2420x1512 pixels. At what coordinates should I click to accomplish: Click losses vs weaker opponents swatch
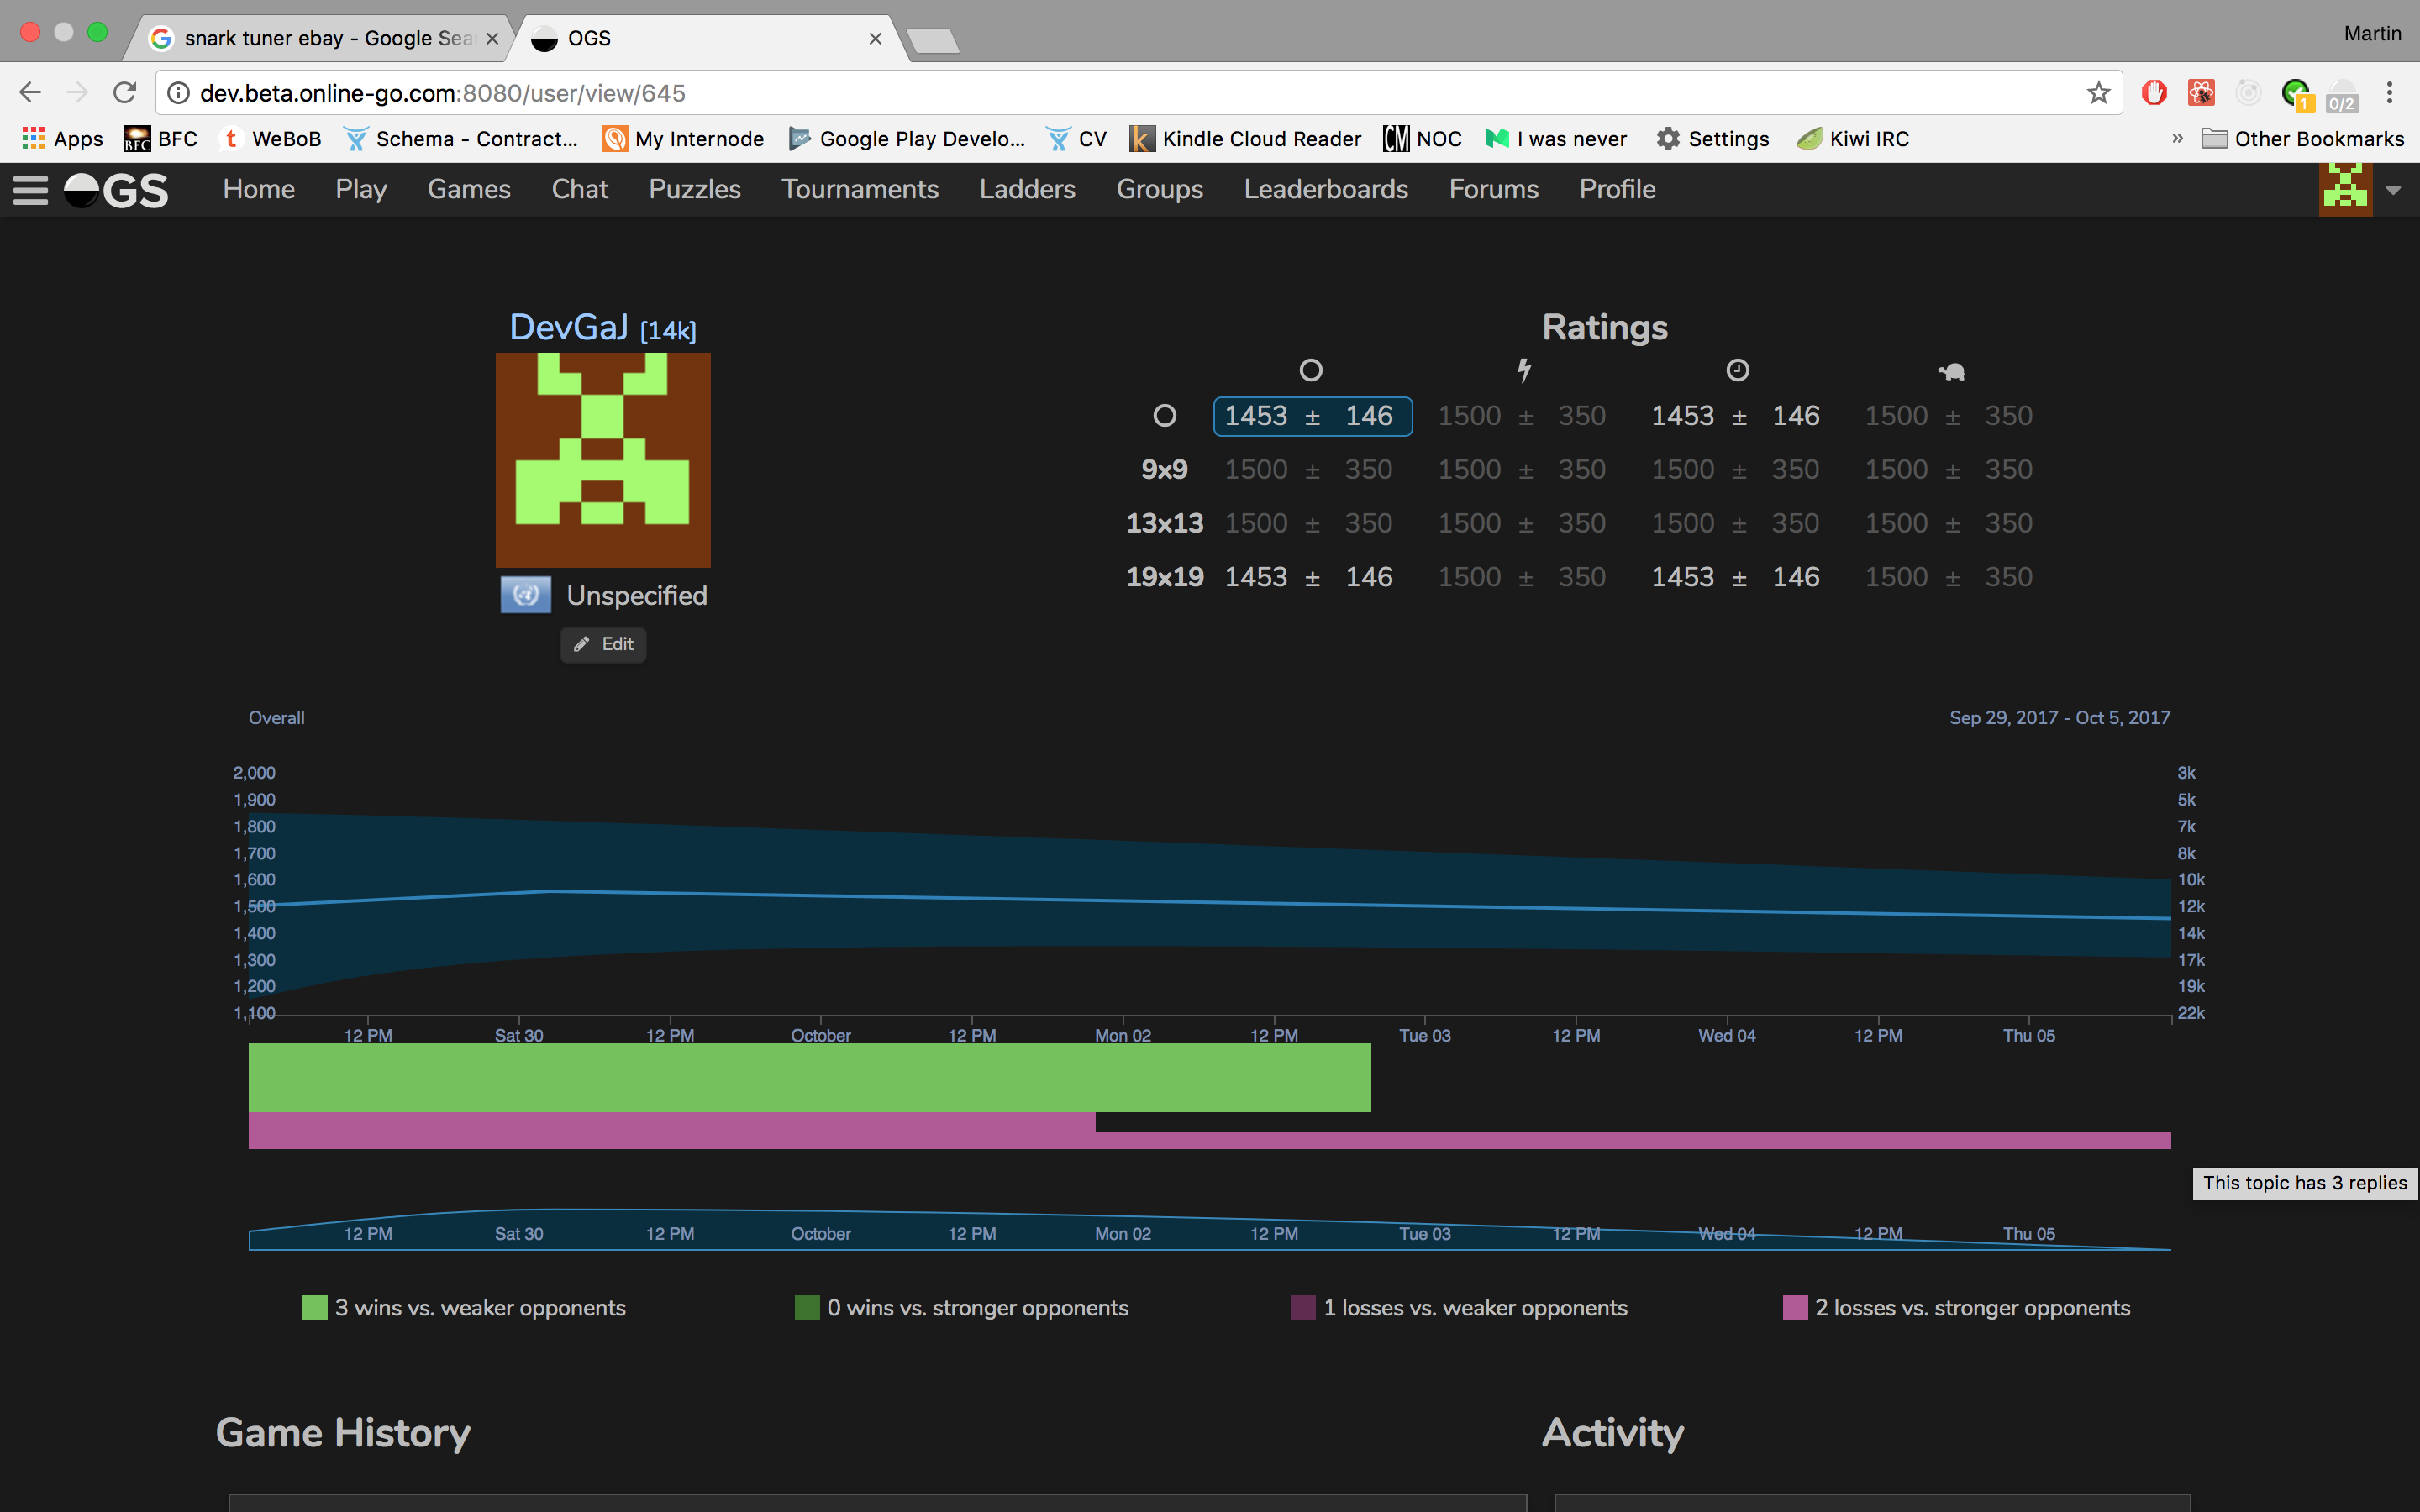tap(1303, 1308)
